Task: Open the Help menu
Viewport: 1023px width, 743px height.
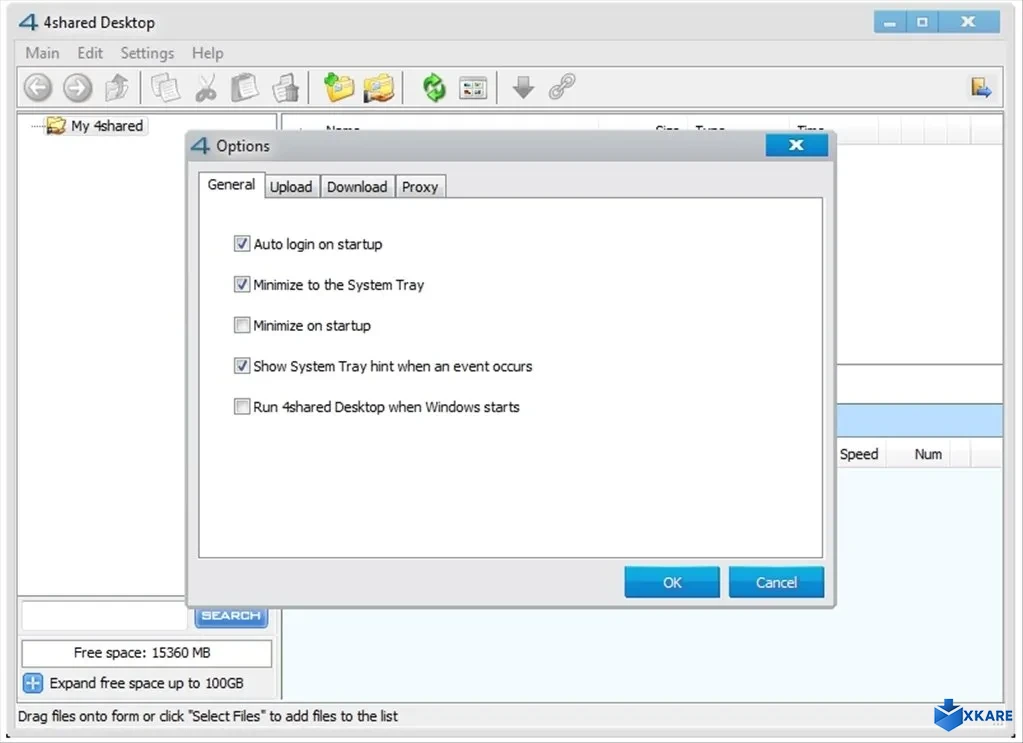Action: coord(207,53)
